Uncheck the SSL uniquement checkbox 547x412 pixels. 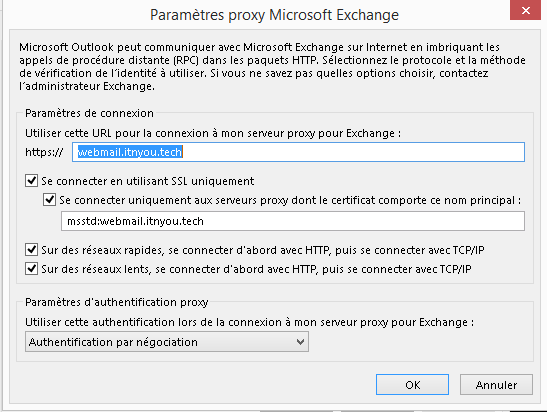click(x=31, y=181)
